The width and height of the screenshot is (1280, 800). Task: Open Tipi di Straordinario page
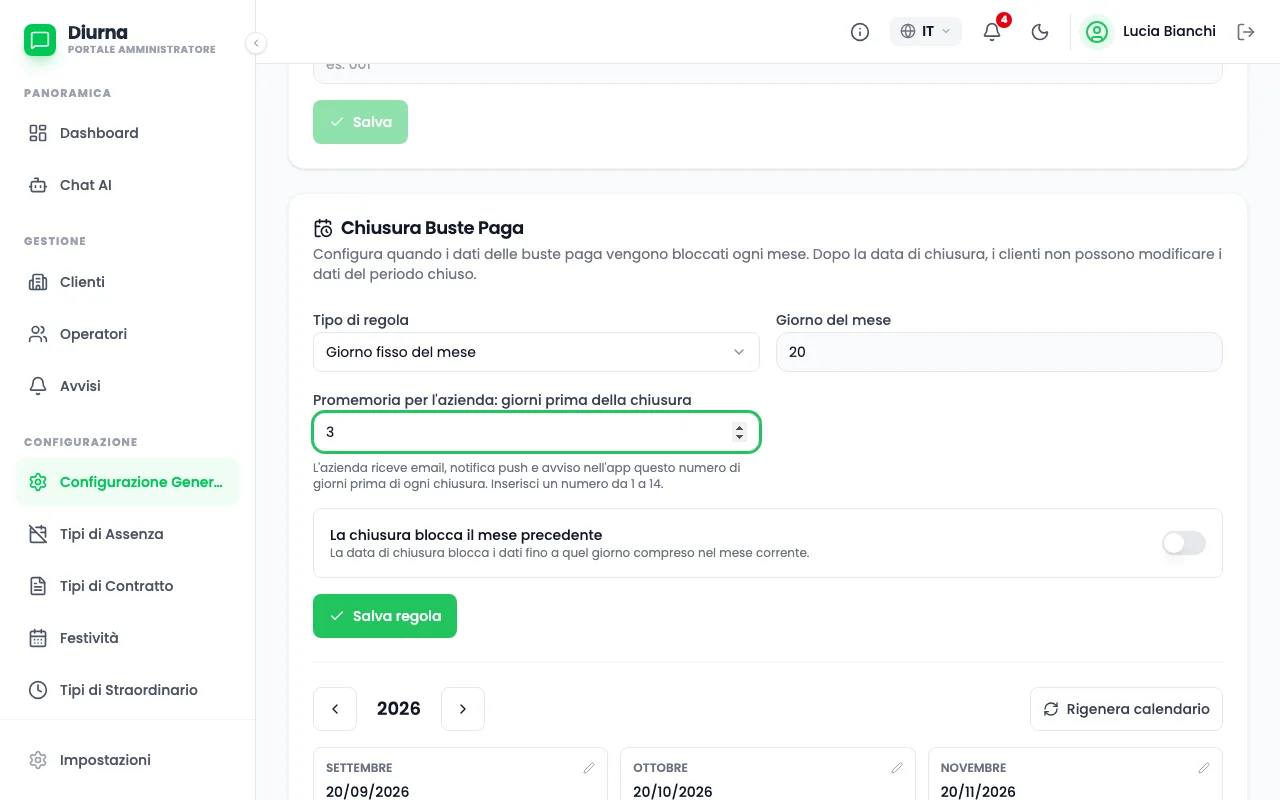[128, 690]
